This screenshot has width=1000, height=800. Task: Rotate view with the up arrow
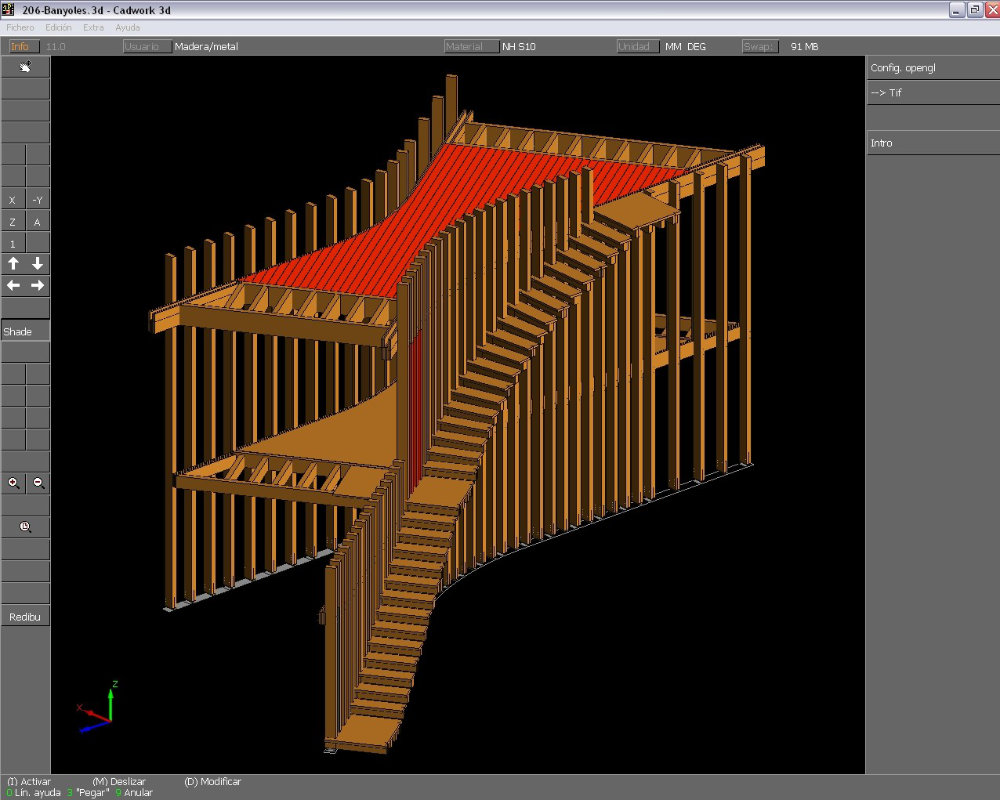pyautogui.click(x=13, y=264)
